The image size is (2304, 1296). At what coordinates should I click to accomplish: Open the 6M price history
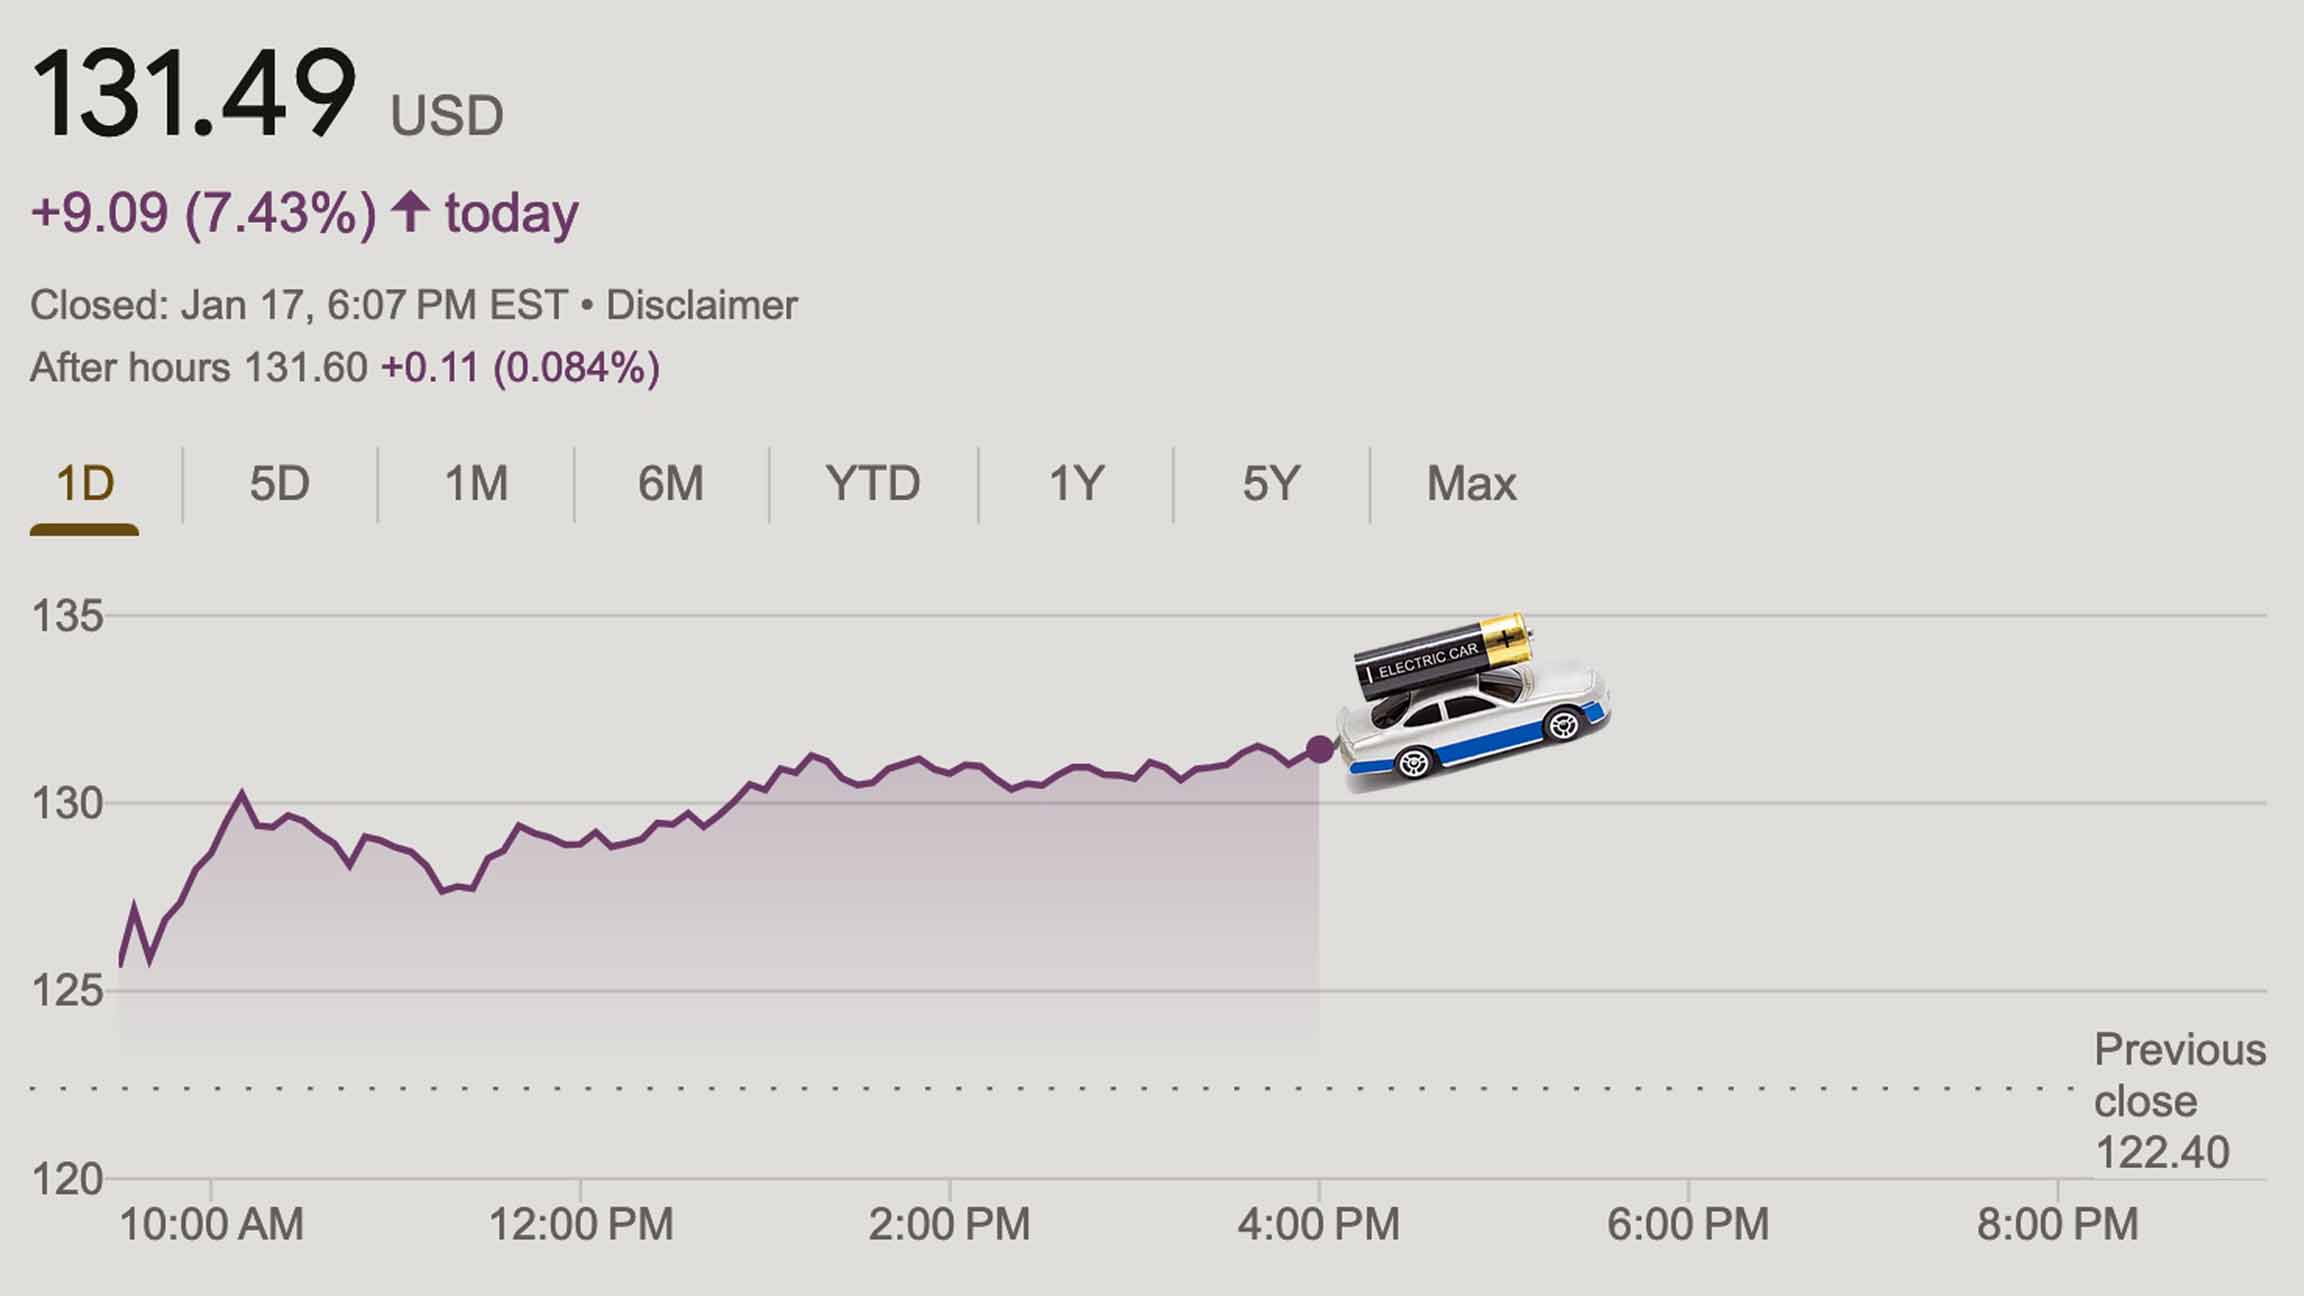(672, 483)
